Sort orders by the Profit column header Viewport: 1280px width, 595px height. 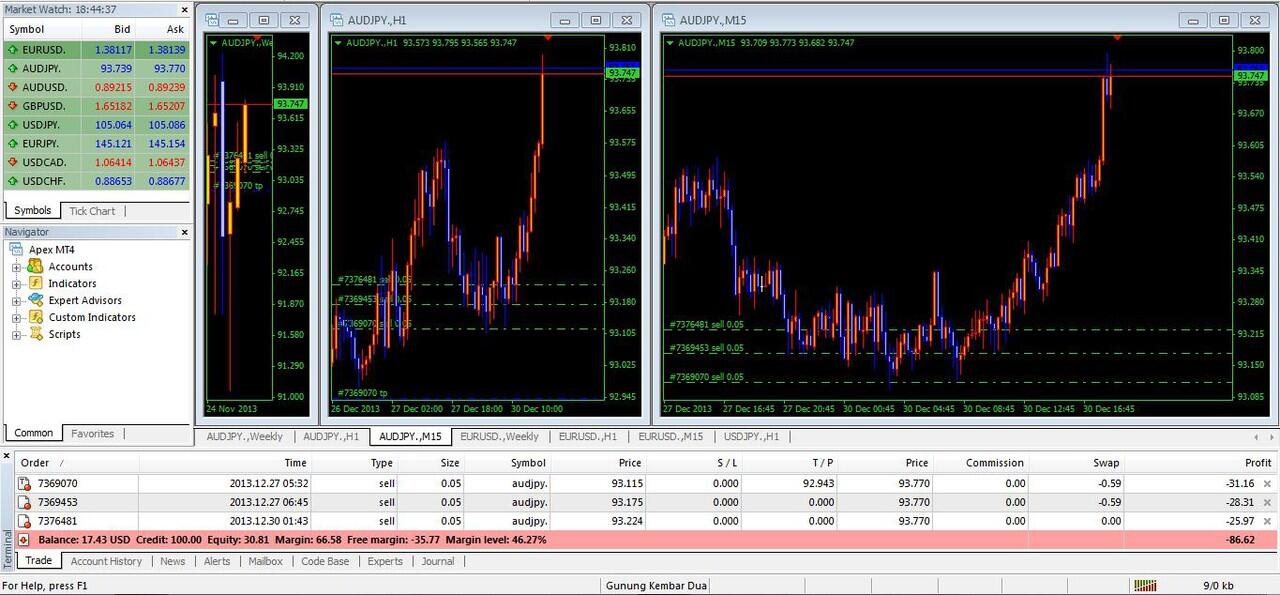tap(1200, 463)
